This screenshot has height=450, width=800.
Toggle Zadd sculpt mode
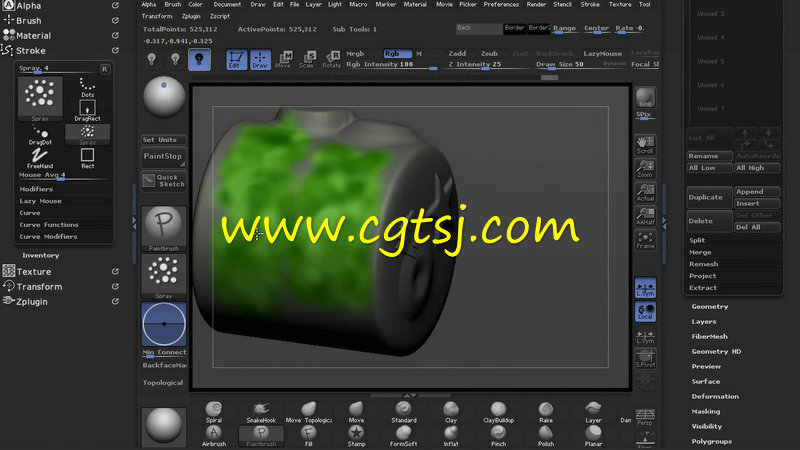point(457,54)
